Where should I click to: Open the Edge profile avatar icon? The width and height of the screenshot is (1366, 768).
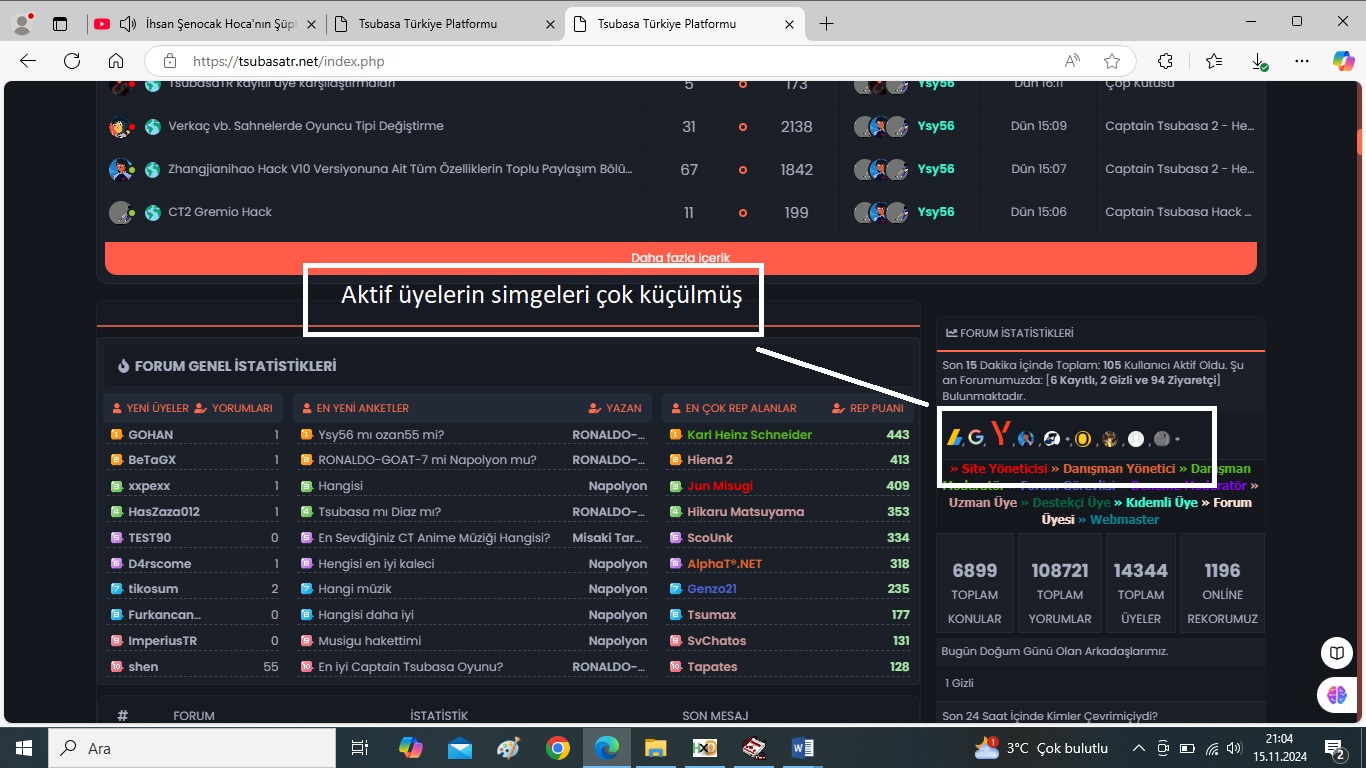click(x=21, y=23)
